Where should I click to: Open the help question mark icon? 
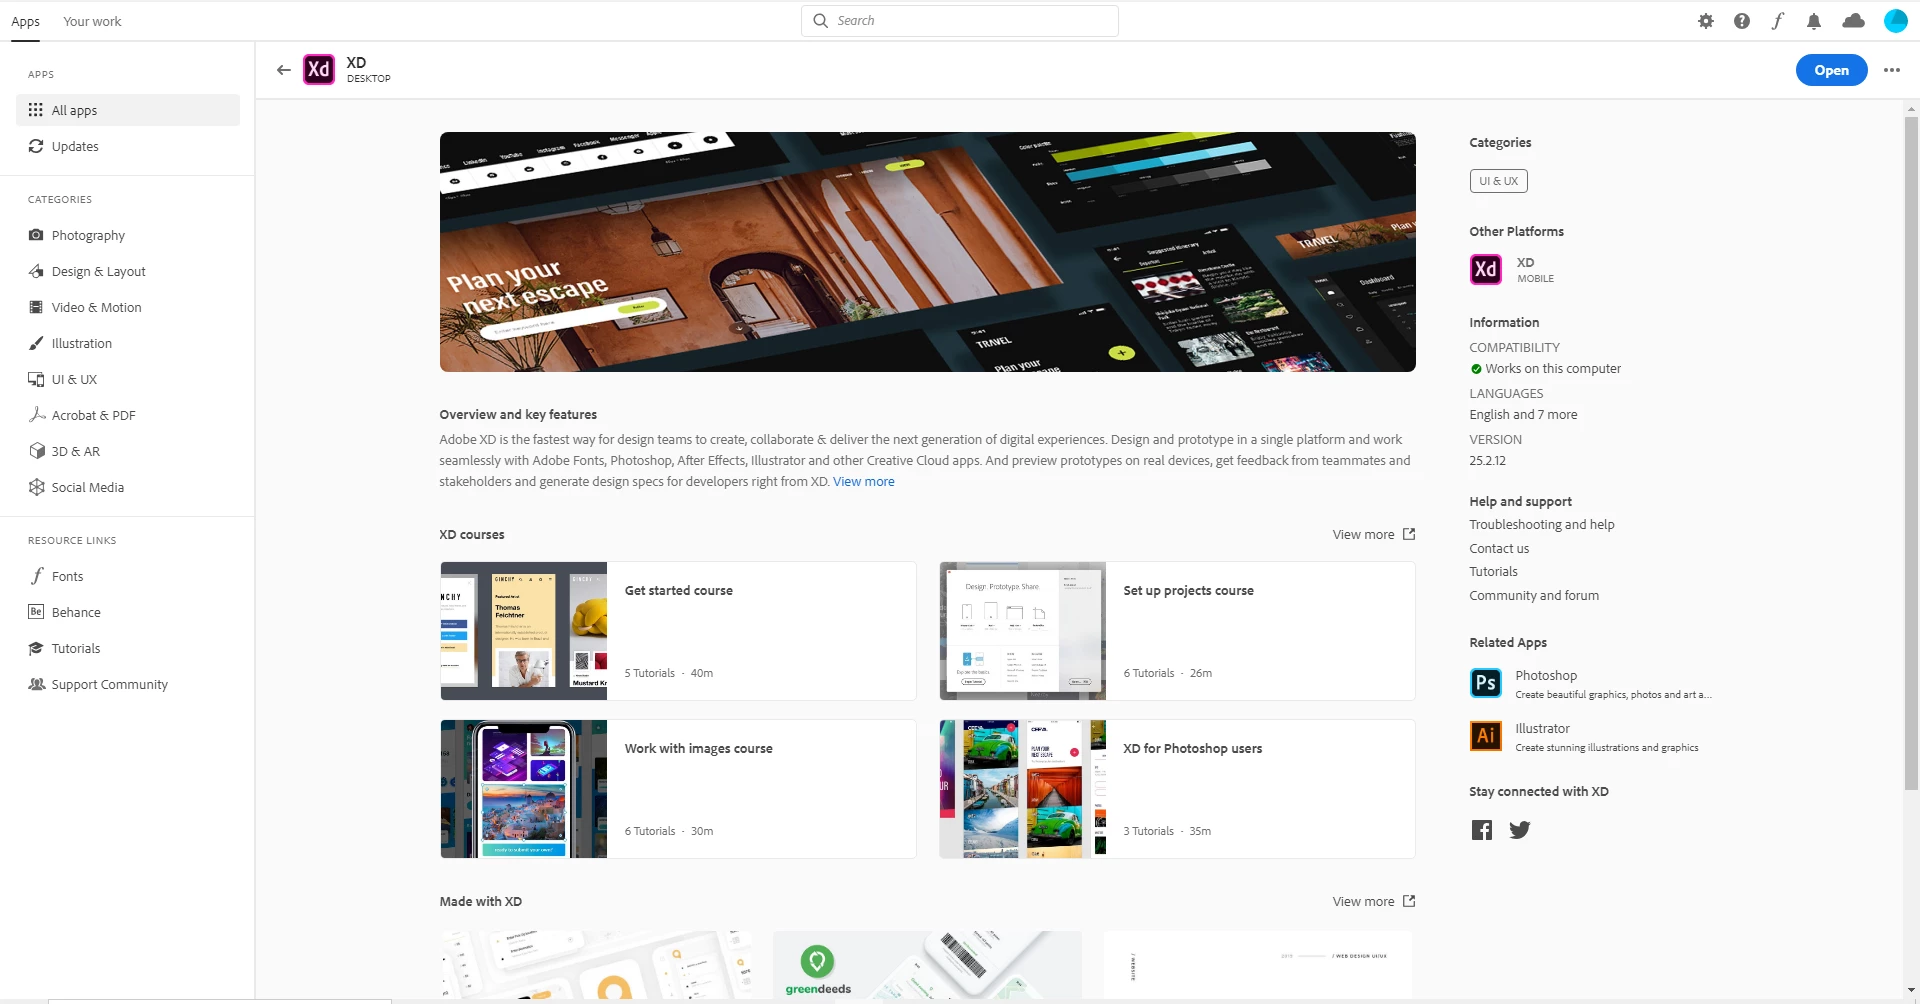click(1742, 21)
